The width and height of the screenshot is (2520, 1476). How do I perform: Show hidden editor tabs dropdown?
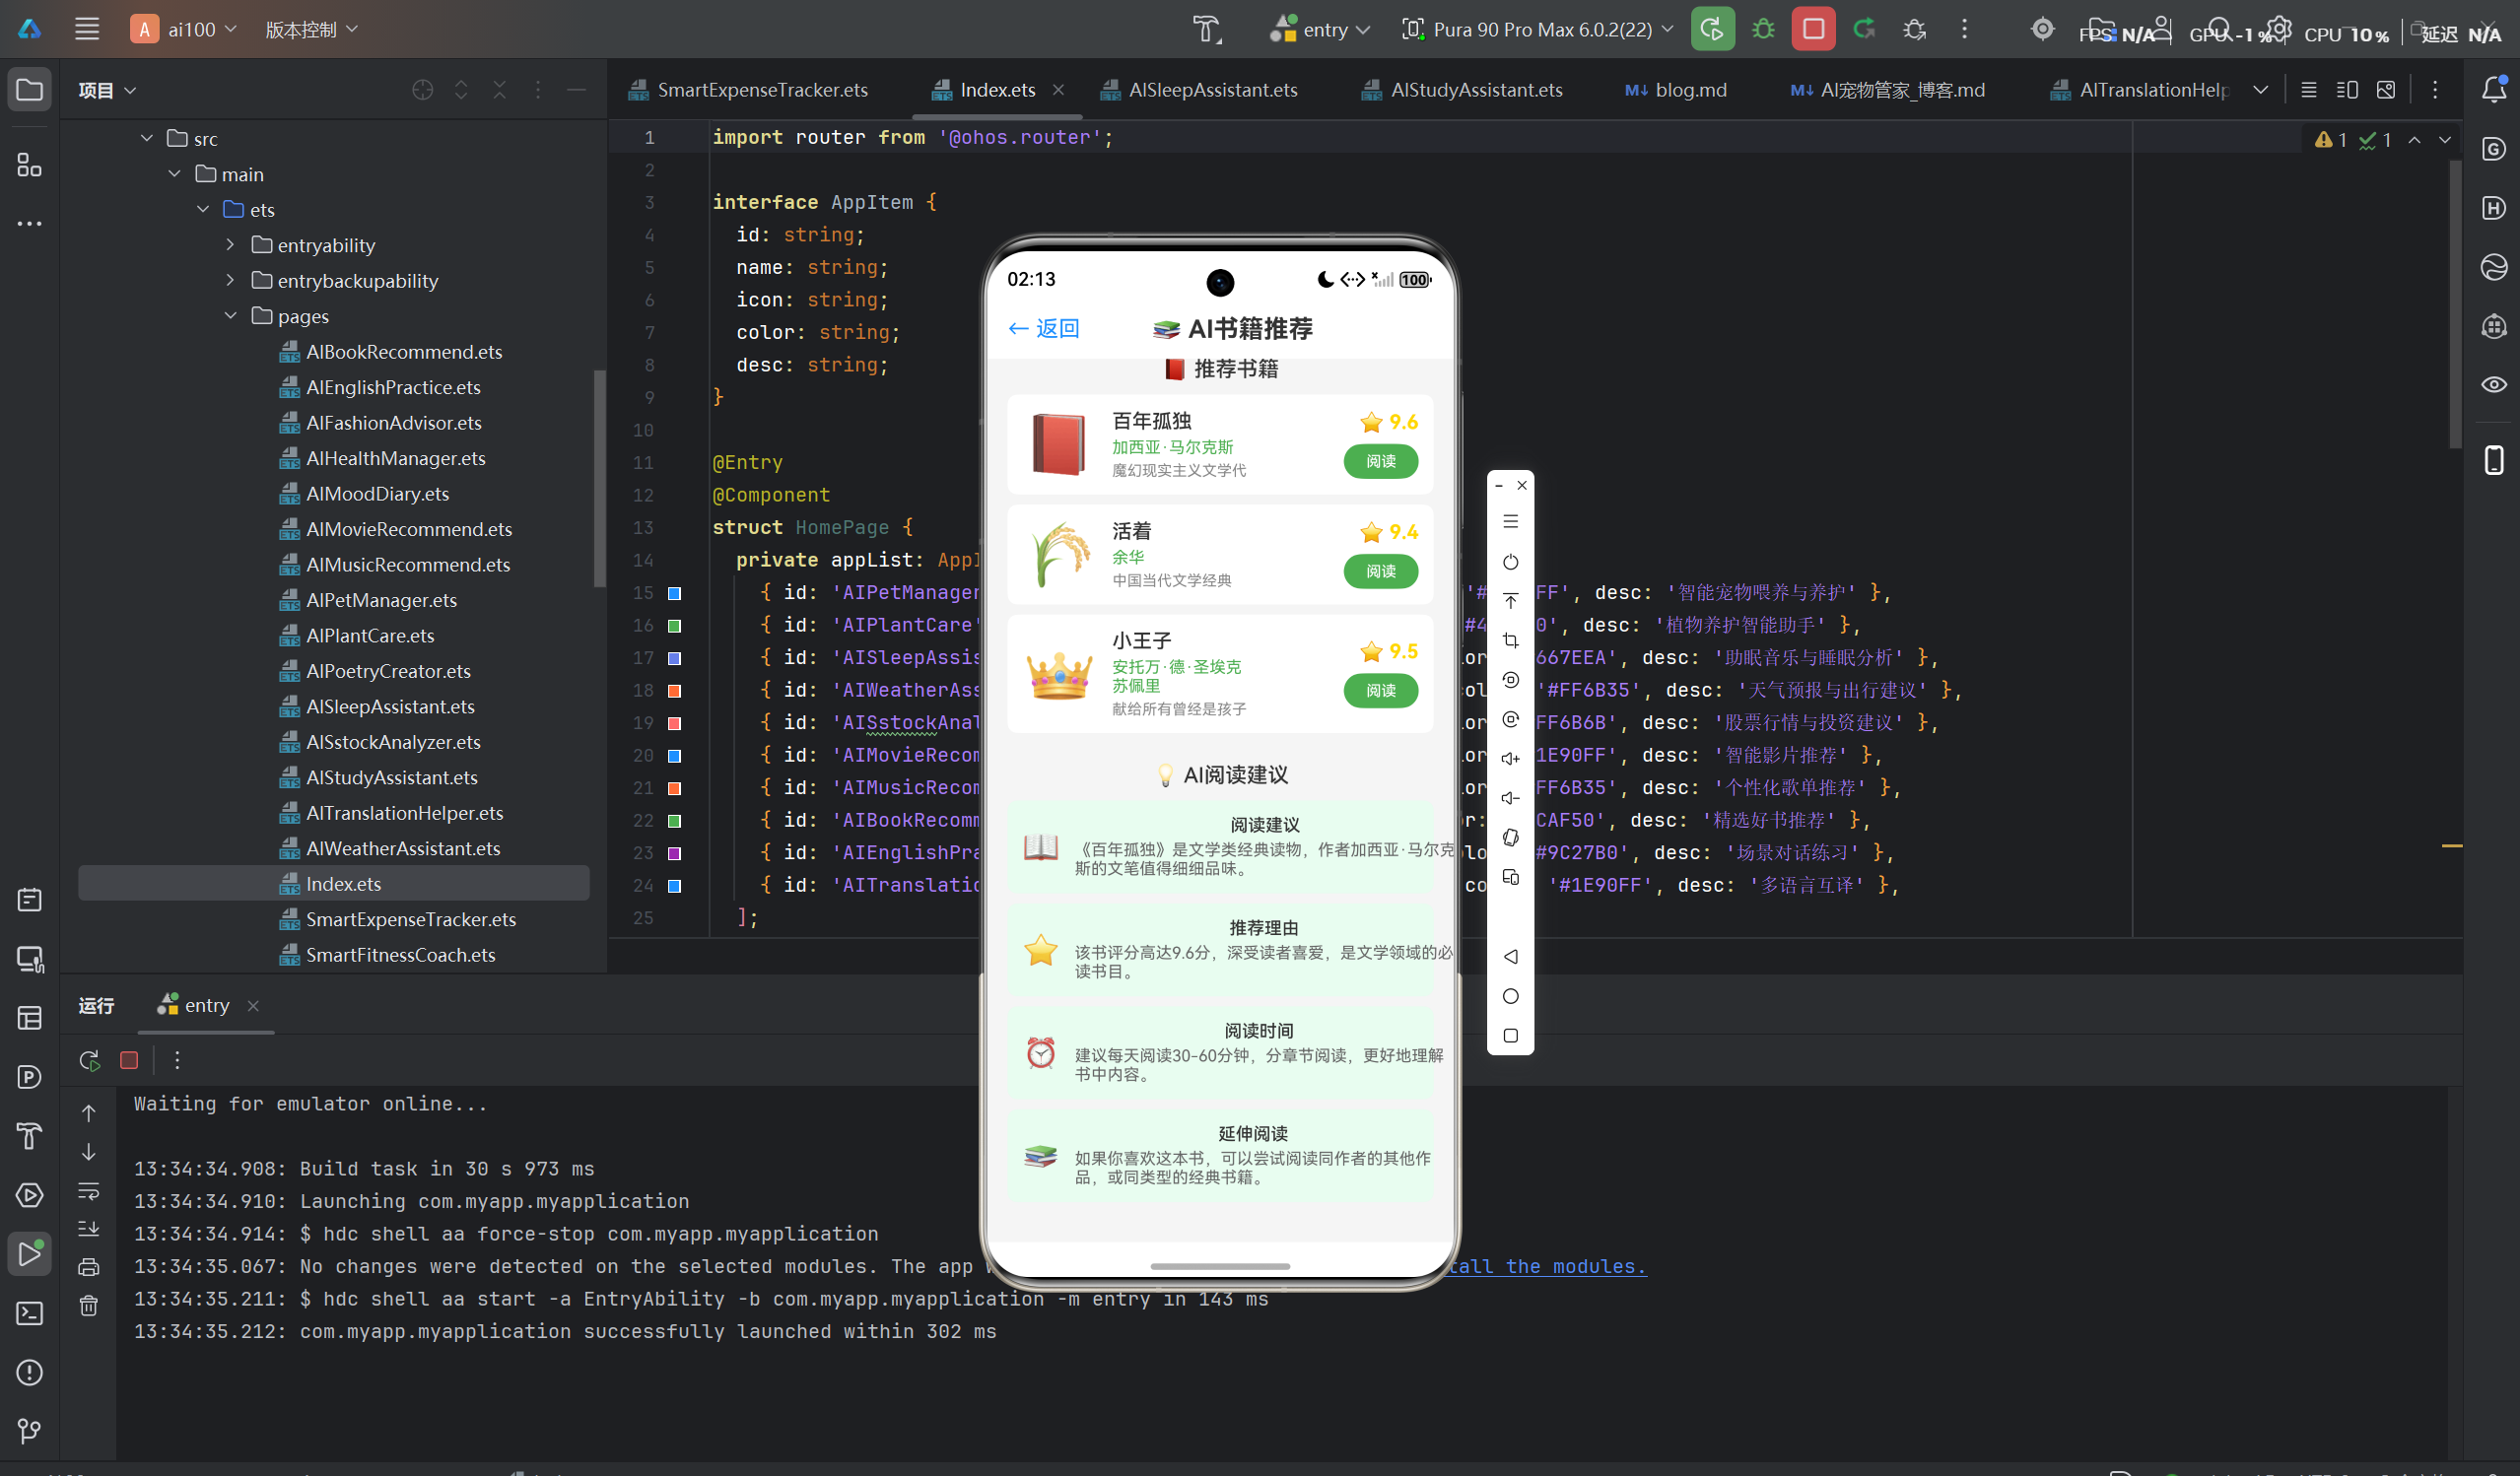click(x=2260, y=90)
